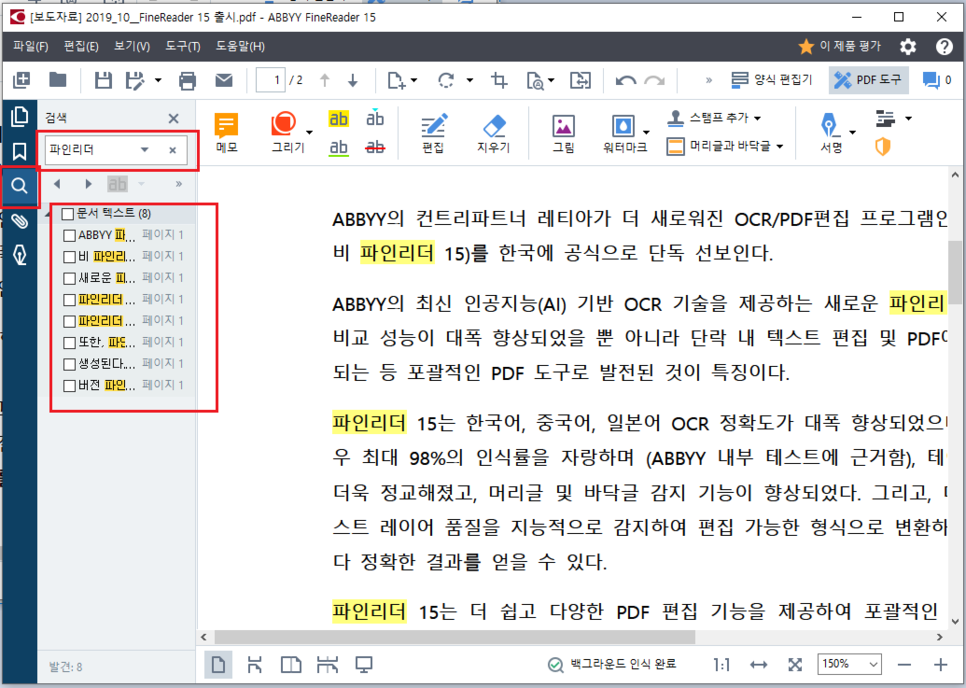
Task: Send the document by e-mail envelope icon
Action: (x=224, y=80)
